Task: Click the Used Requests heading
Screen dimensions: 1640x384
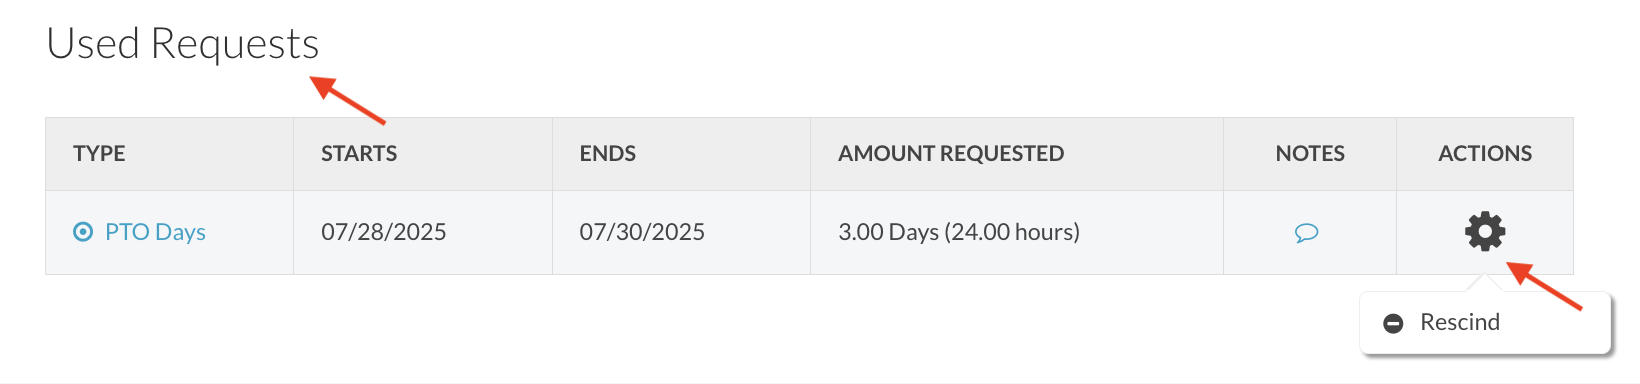Action: (x=183, y=44)
